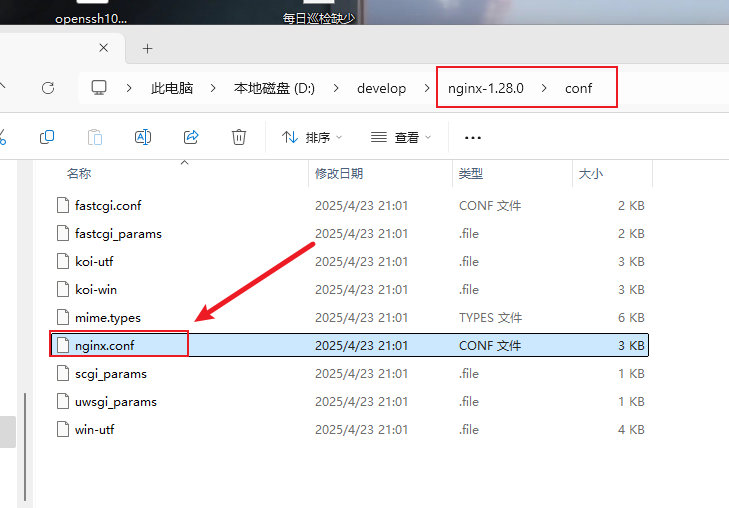Image resolution: width=729 pixels, height=508 pixels.
Task: Click modified date of nginx.conf row
Action: pos(361,345)
